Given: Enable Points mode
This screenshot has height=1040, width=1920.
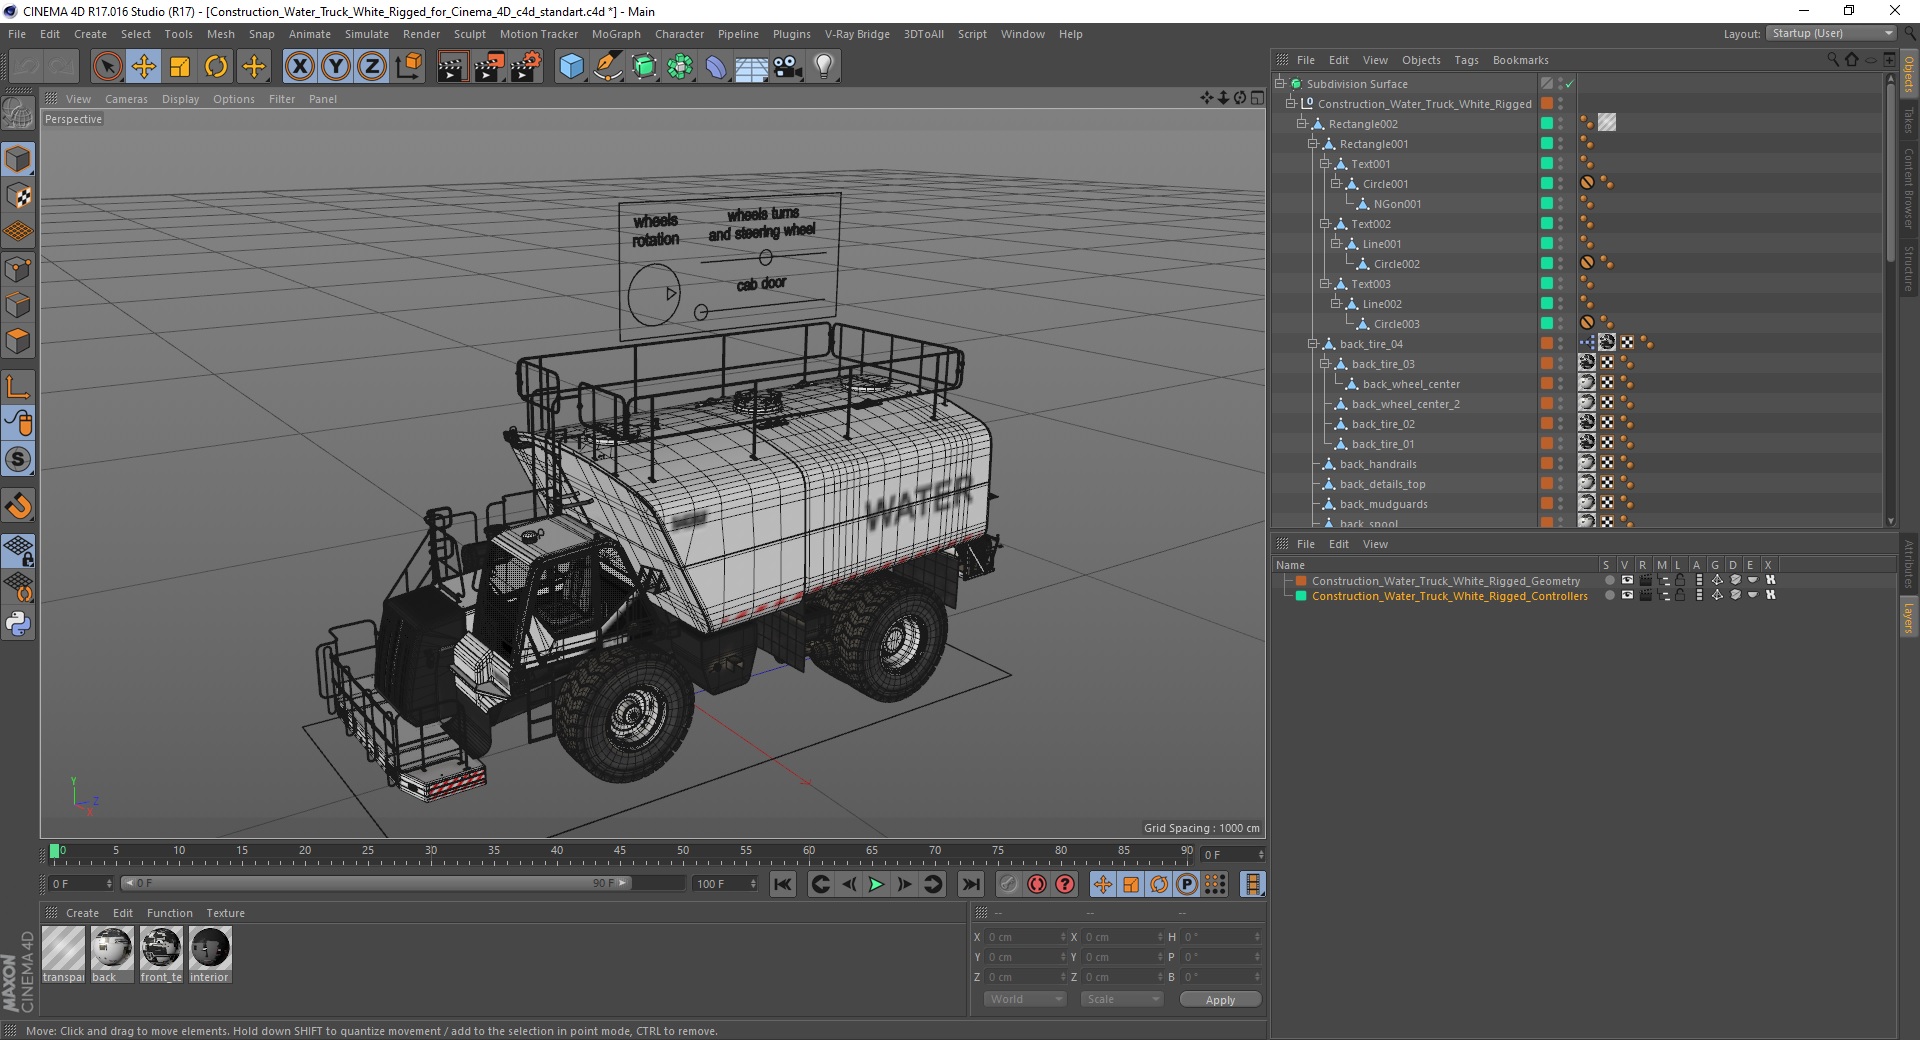Looking at the screenshot, I should (18, 269).
